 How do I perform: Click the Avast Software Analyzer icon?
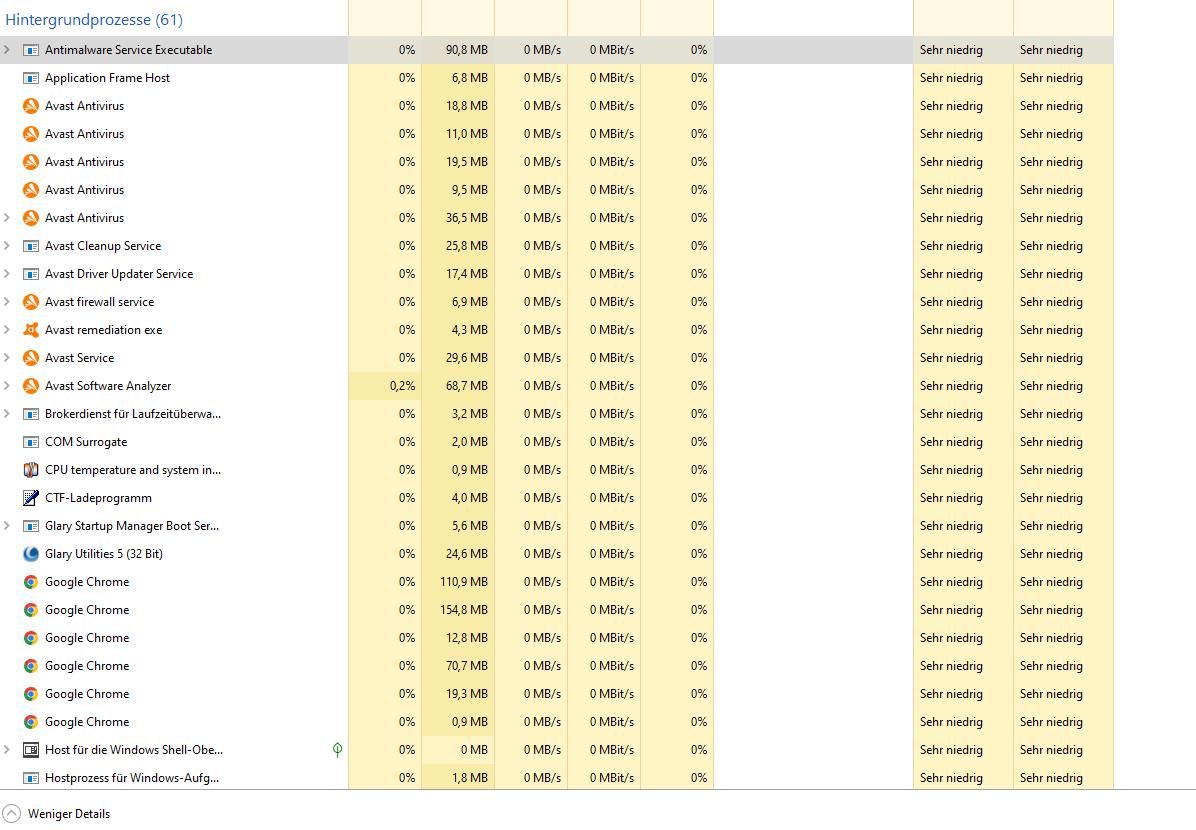click(x=31, y=386)
